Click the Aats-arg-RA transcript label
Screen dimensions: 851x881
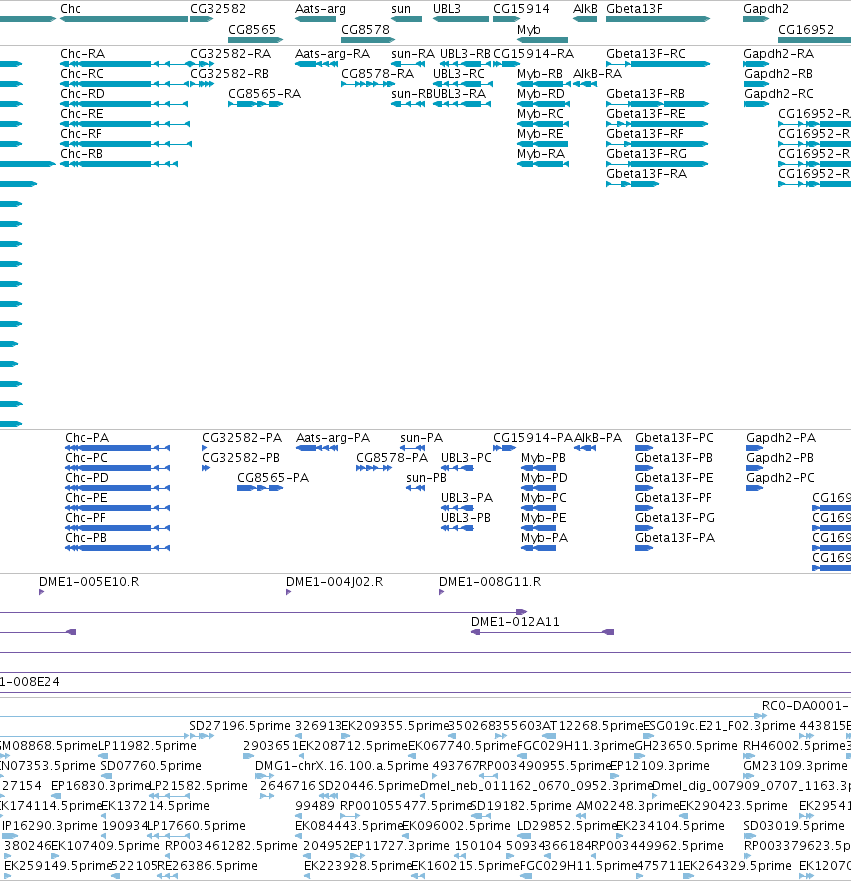coord(333,54)
